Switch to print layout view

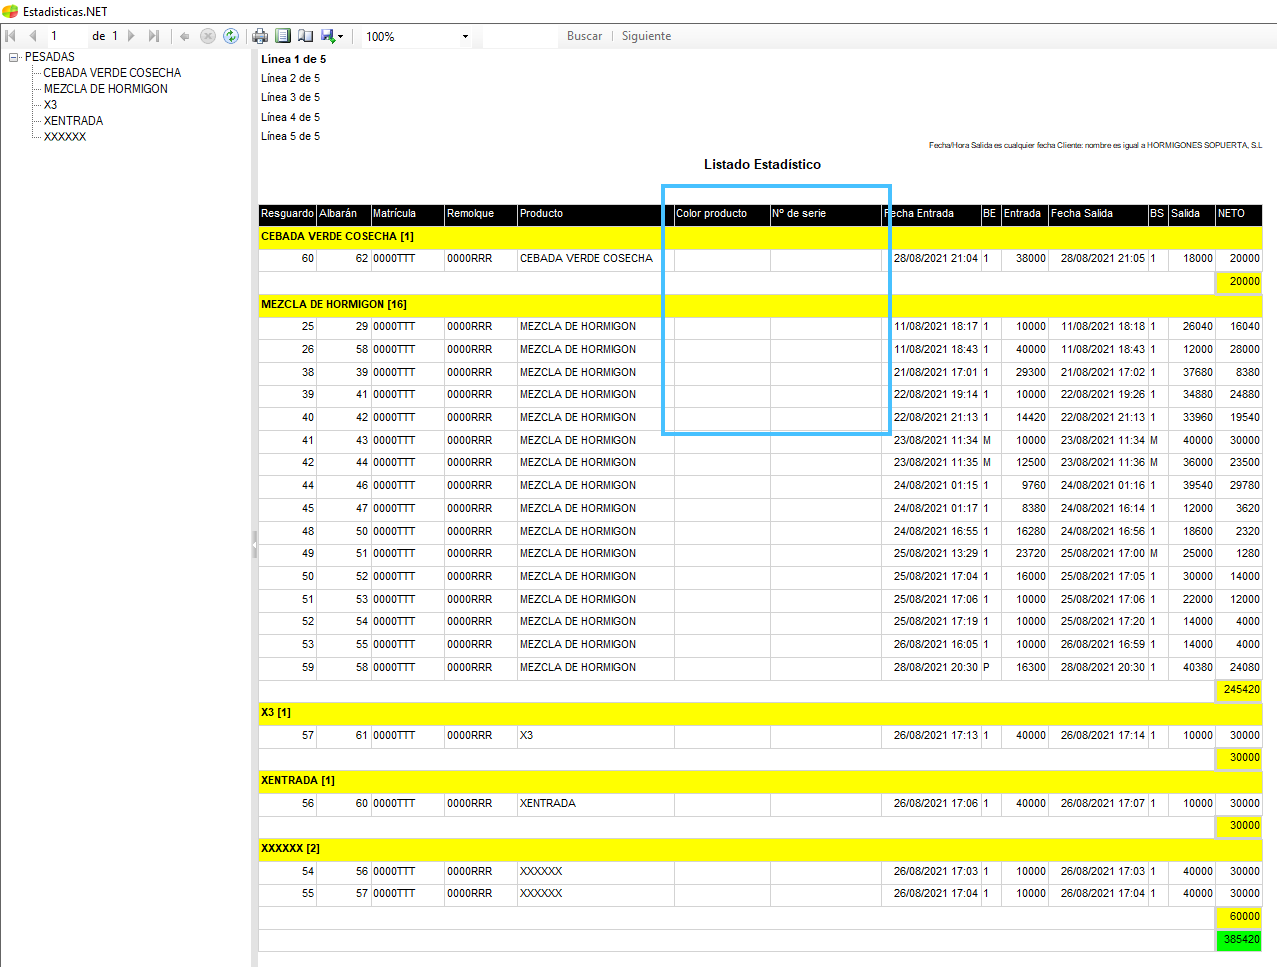(283, 36)
